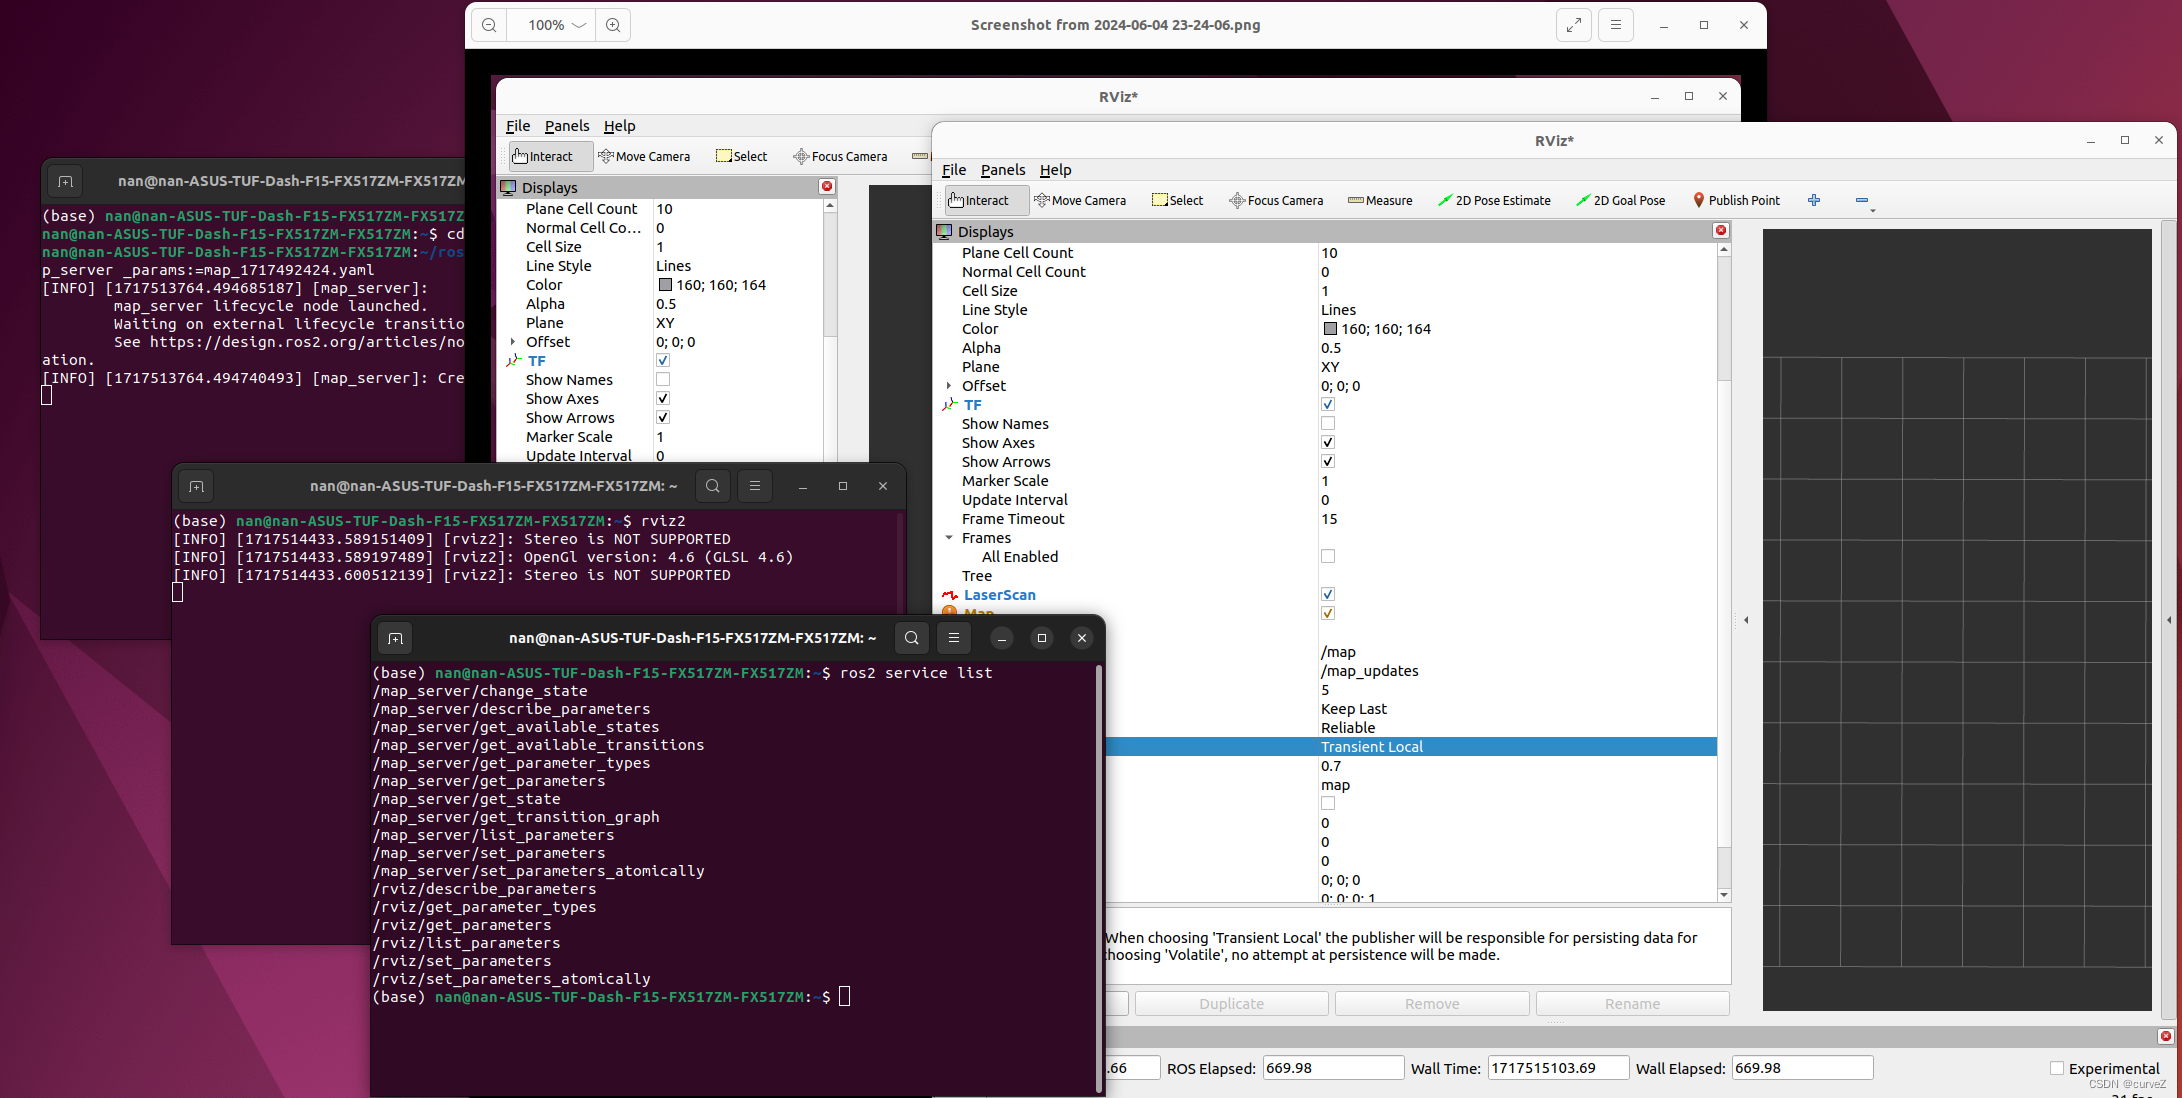The image size is (2182, 1098).
Task: Activate the 2D Pose Estimate tool
Action: pos(1495,200)
